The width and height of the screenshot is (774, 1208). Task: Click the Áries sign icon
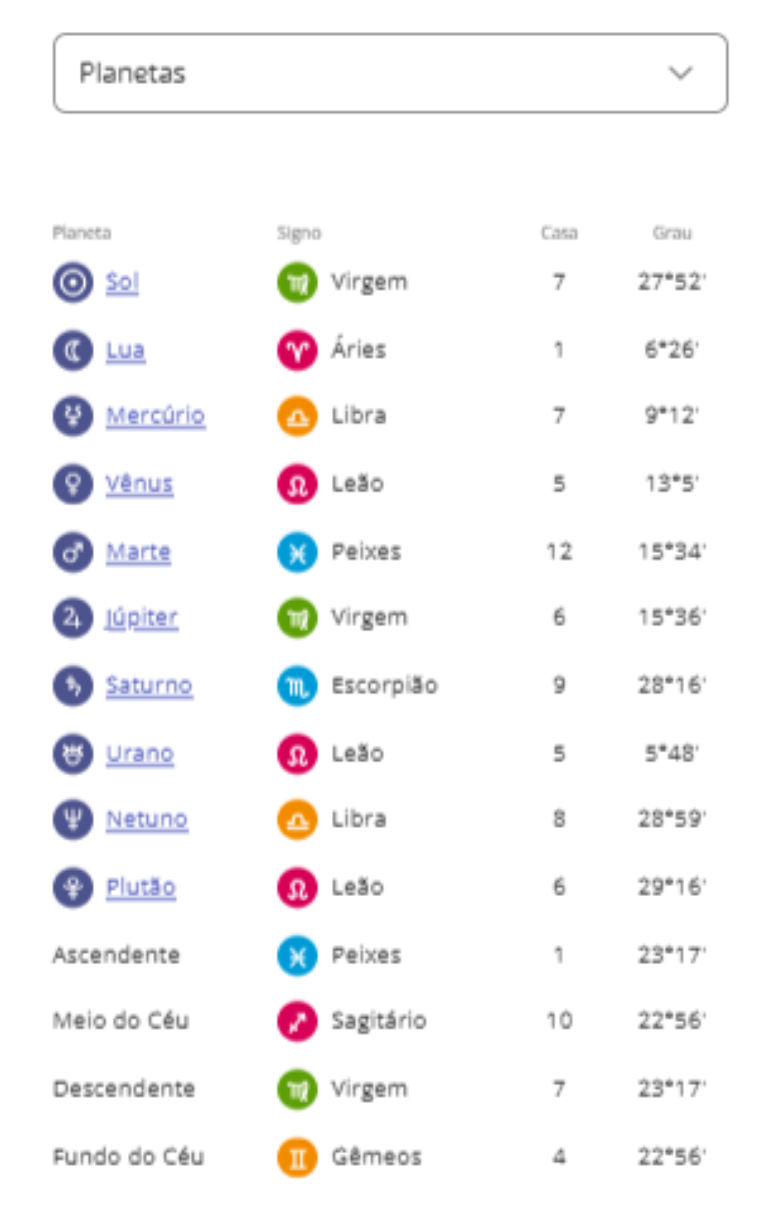coord(297,350)
